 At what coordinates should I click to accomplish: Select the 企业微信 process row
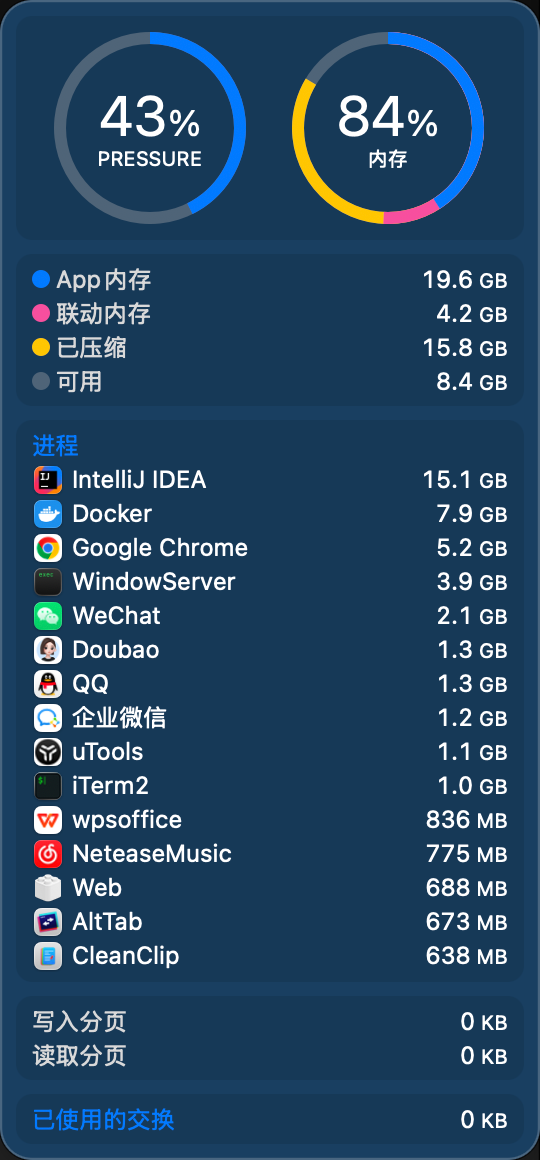(270, 718)
